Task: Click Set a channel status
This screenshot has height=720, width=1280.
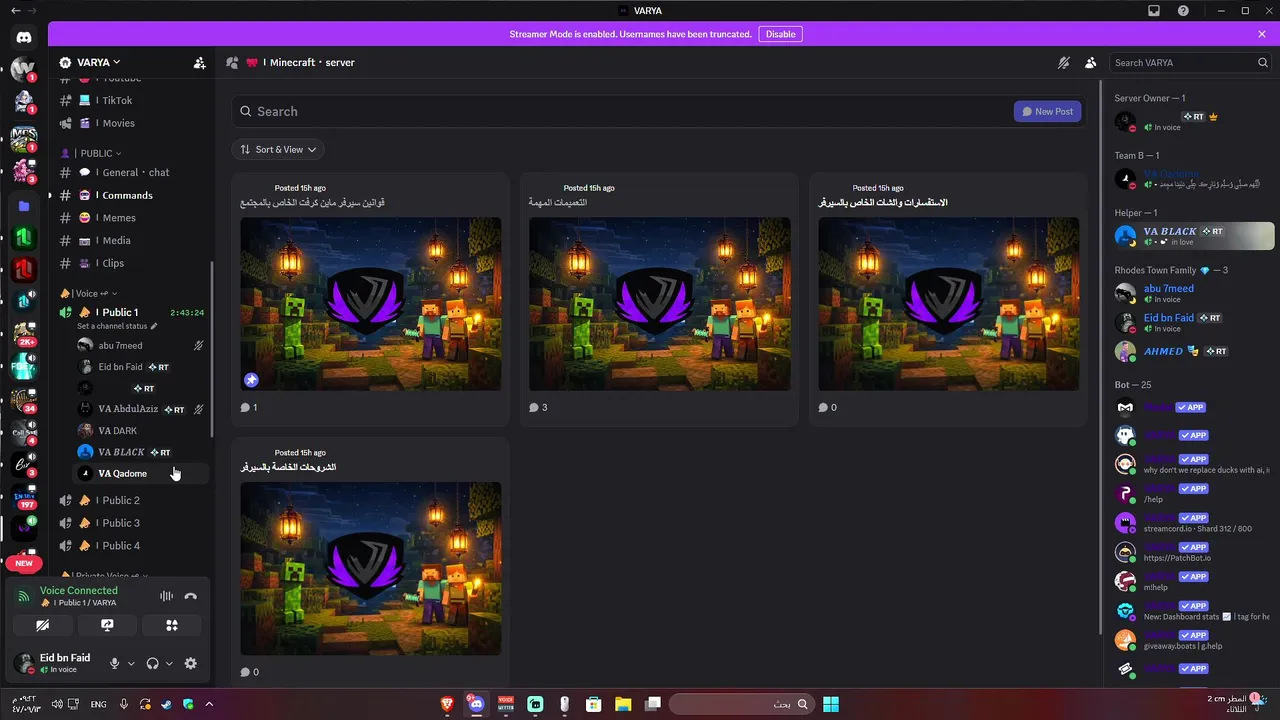Action: (117, 326)
